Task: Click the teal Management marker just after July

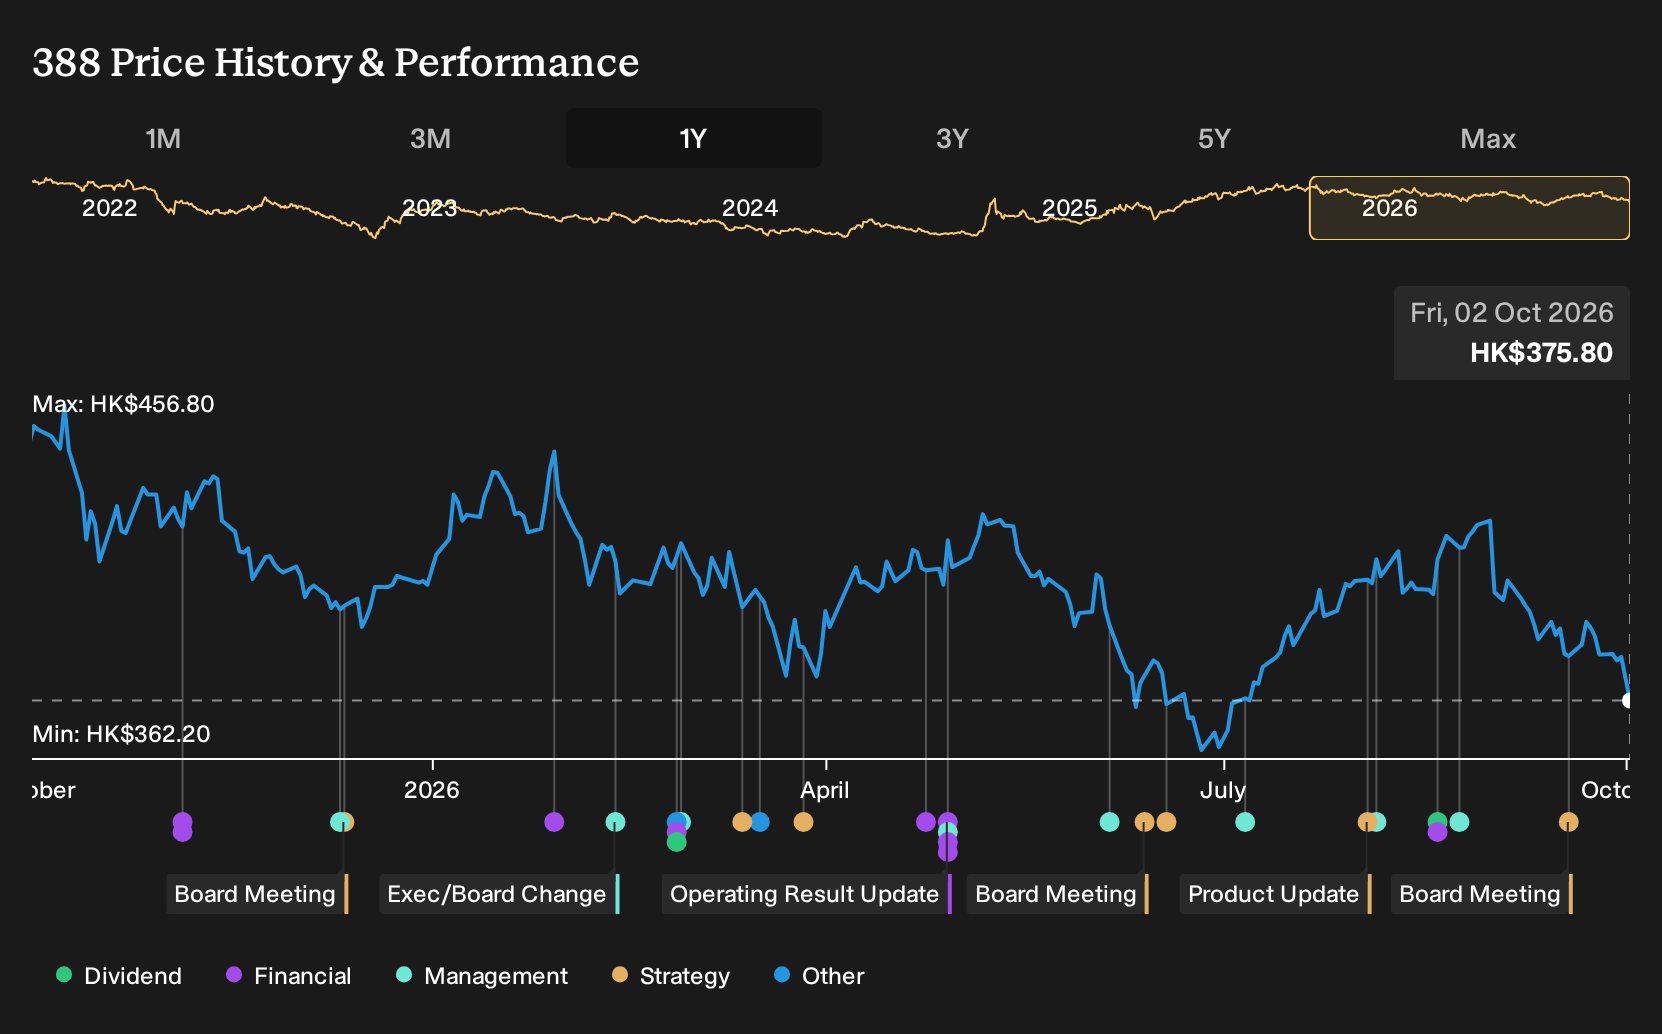Action: pyautogui.click(x=1245, y=822)
